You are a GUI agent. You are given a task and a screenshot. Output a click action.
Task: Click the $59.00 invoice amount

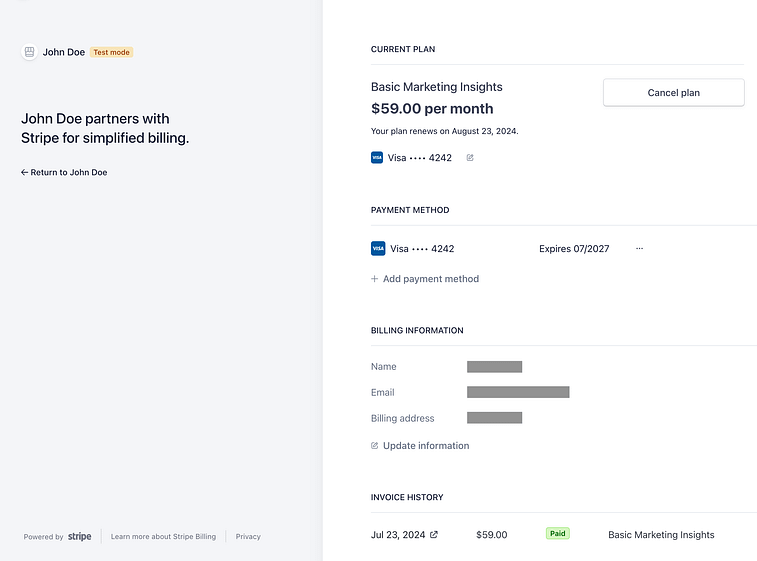point(491,535)
